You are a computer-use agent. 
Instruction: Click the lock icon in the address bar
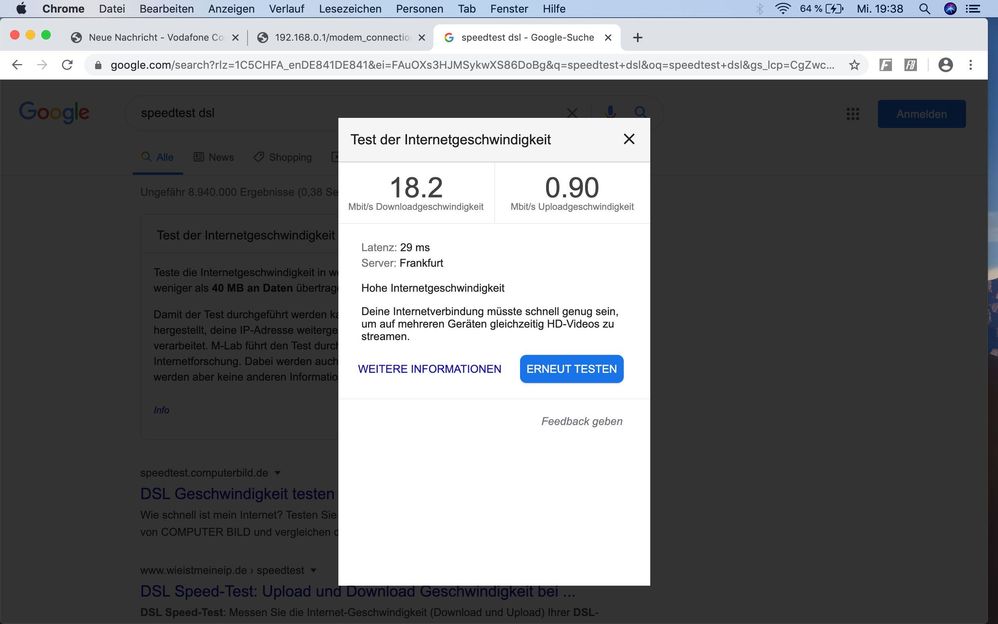coord(98,65)
